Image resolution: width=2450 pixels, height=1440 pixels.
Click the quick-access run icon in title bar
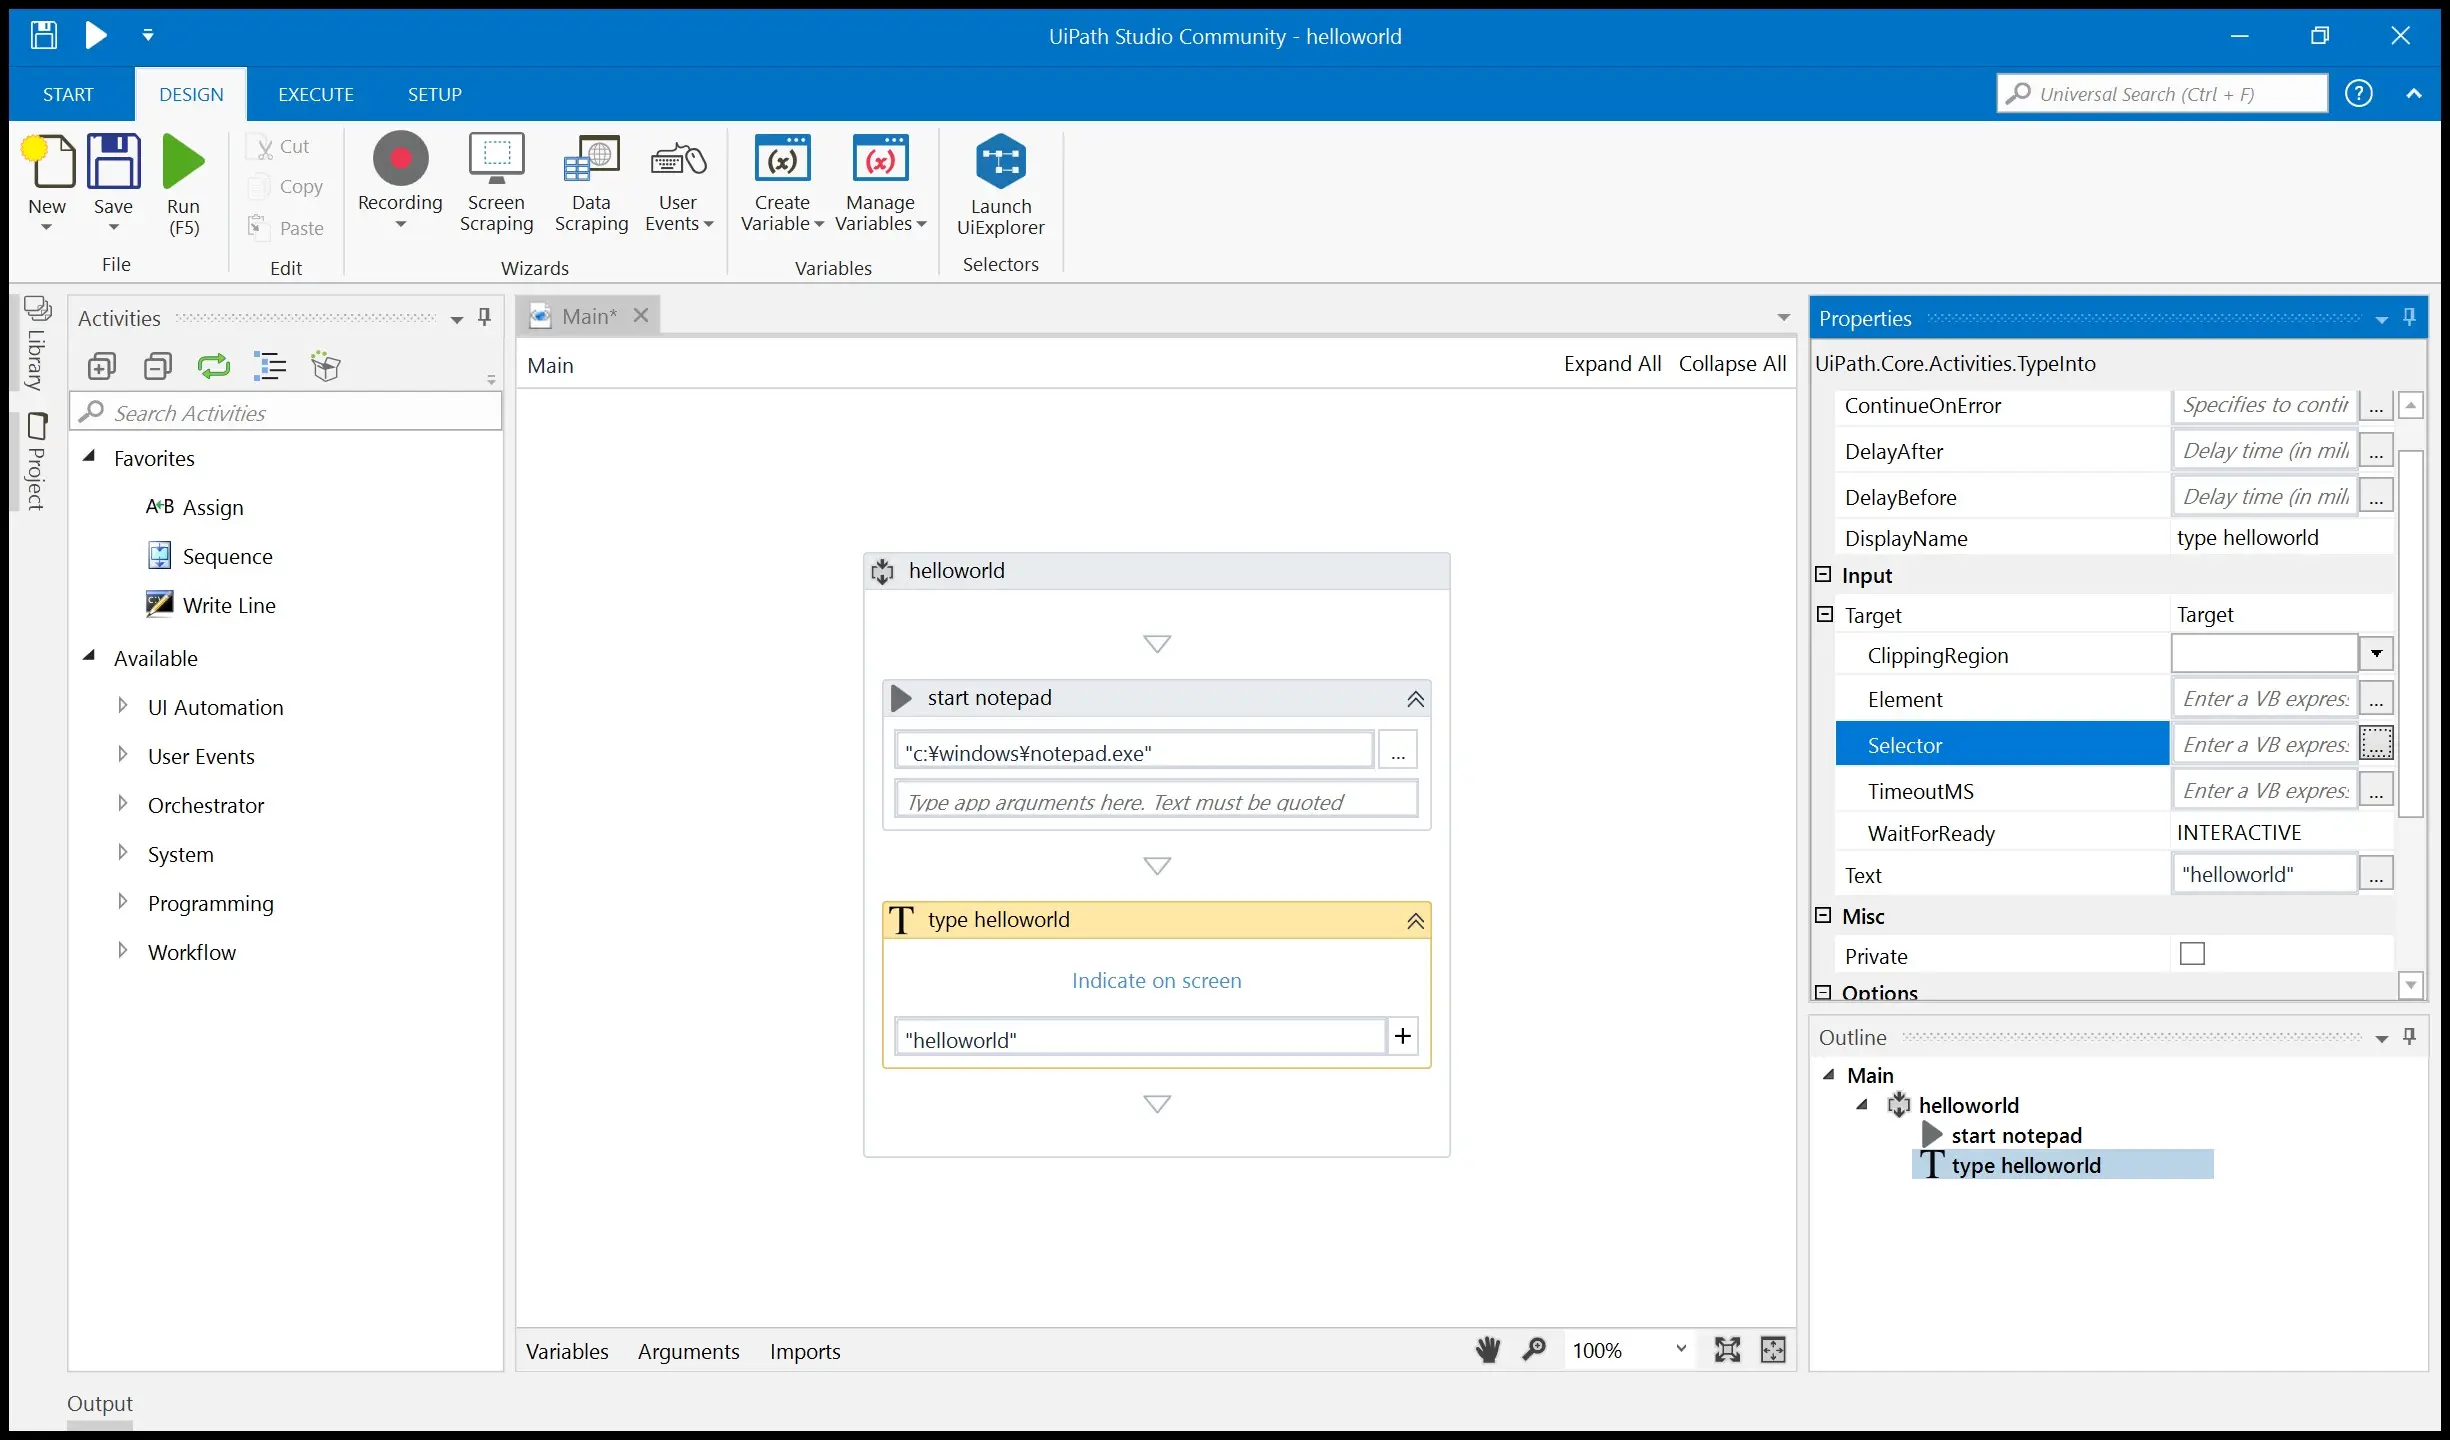(96, 36)
